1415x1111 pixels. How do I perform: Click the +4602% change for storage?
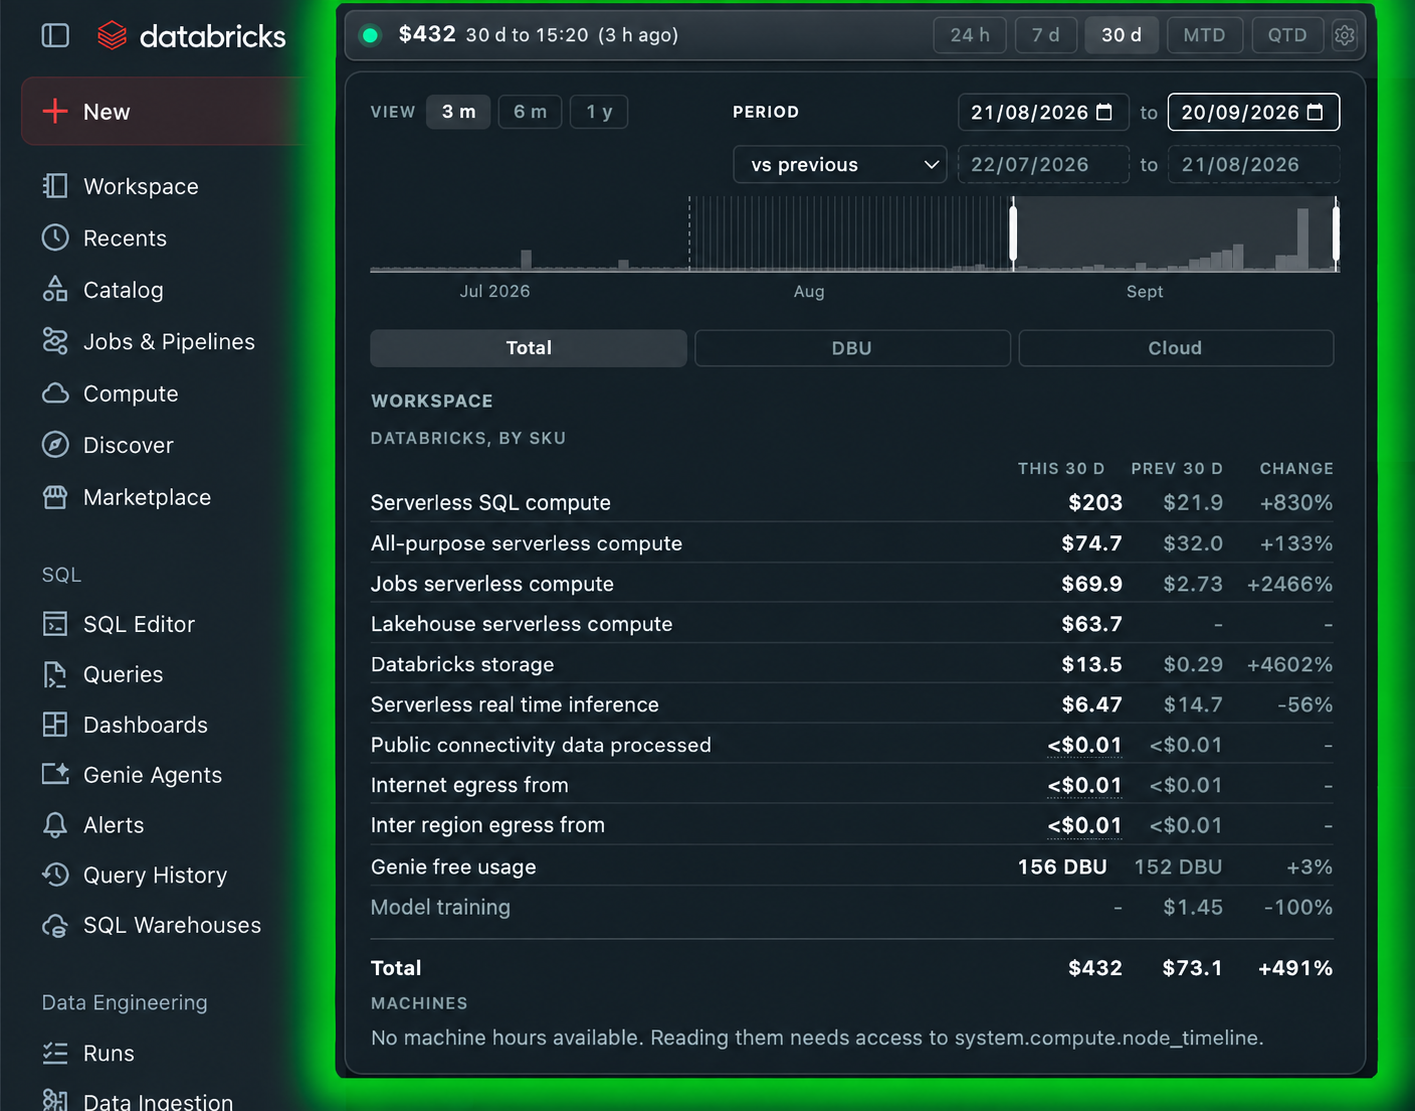click(1290, 664)
